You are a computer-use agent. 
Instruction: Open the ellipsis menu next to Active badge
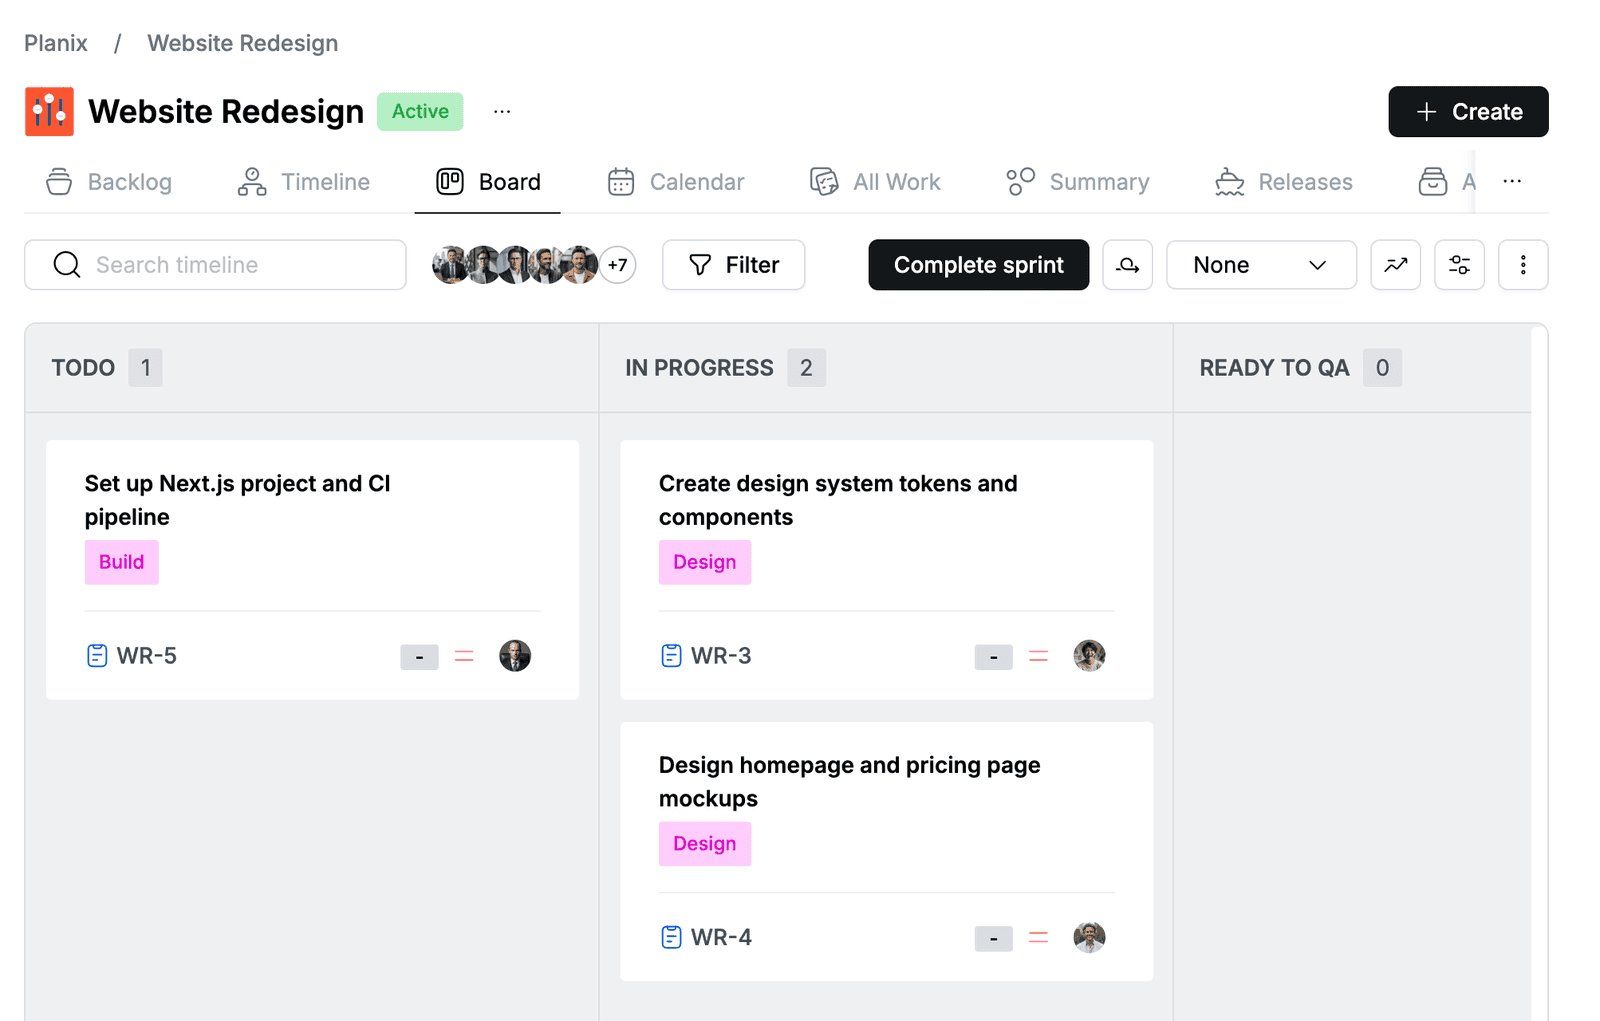[x=502, y=111]
